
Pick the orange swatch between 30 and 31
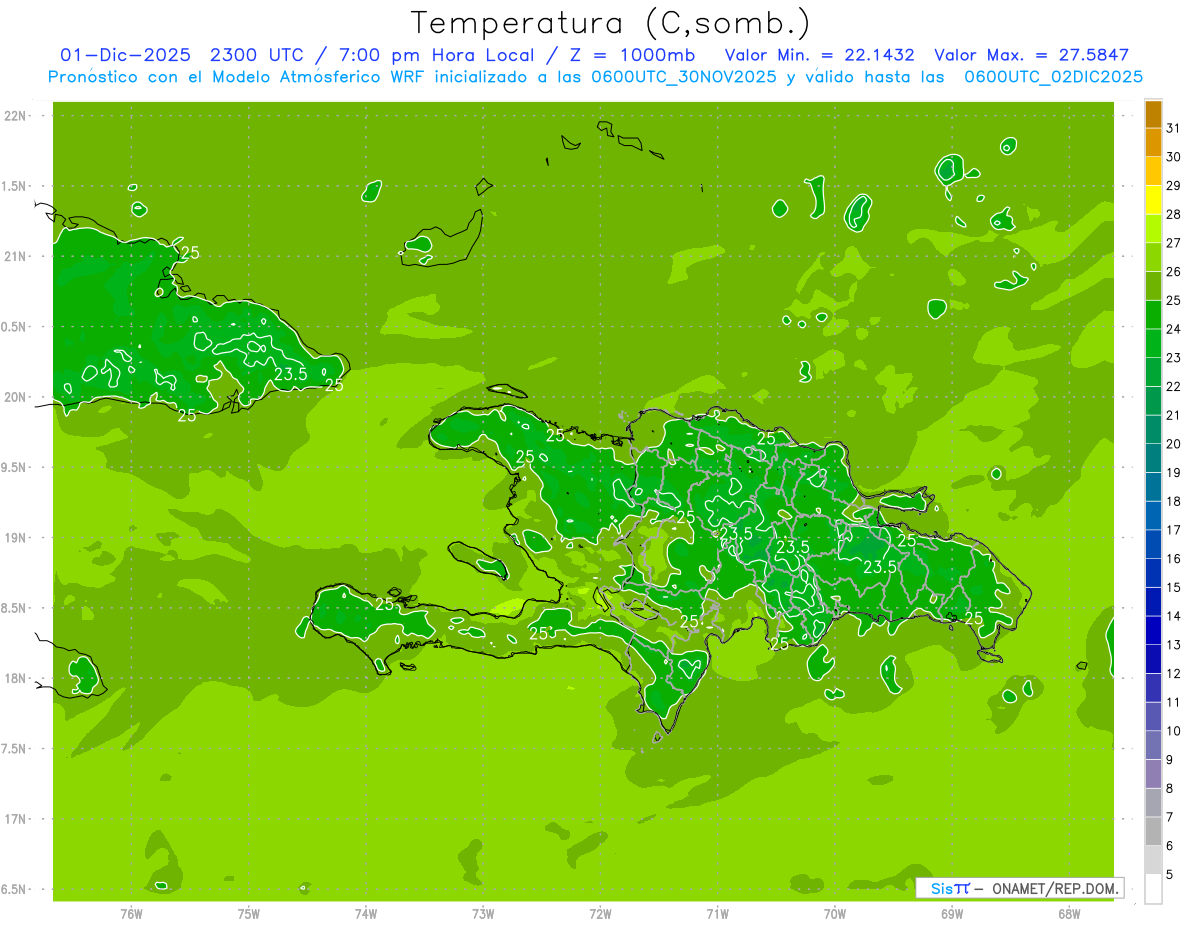click(x=1153, y=143)
